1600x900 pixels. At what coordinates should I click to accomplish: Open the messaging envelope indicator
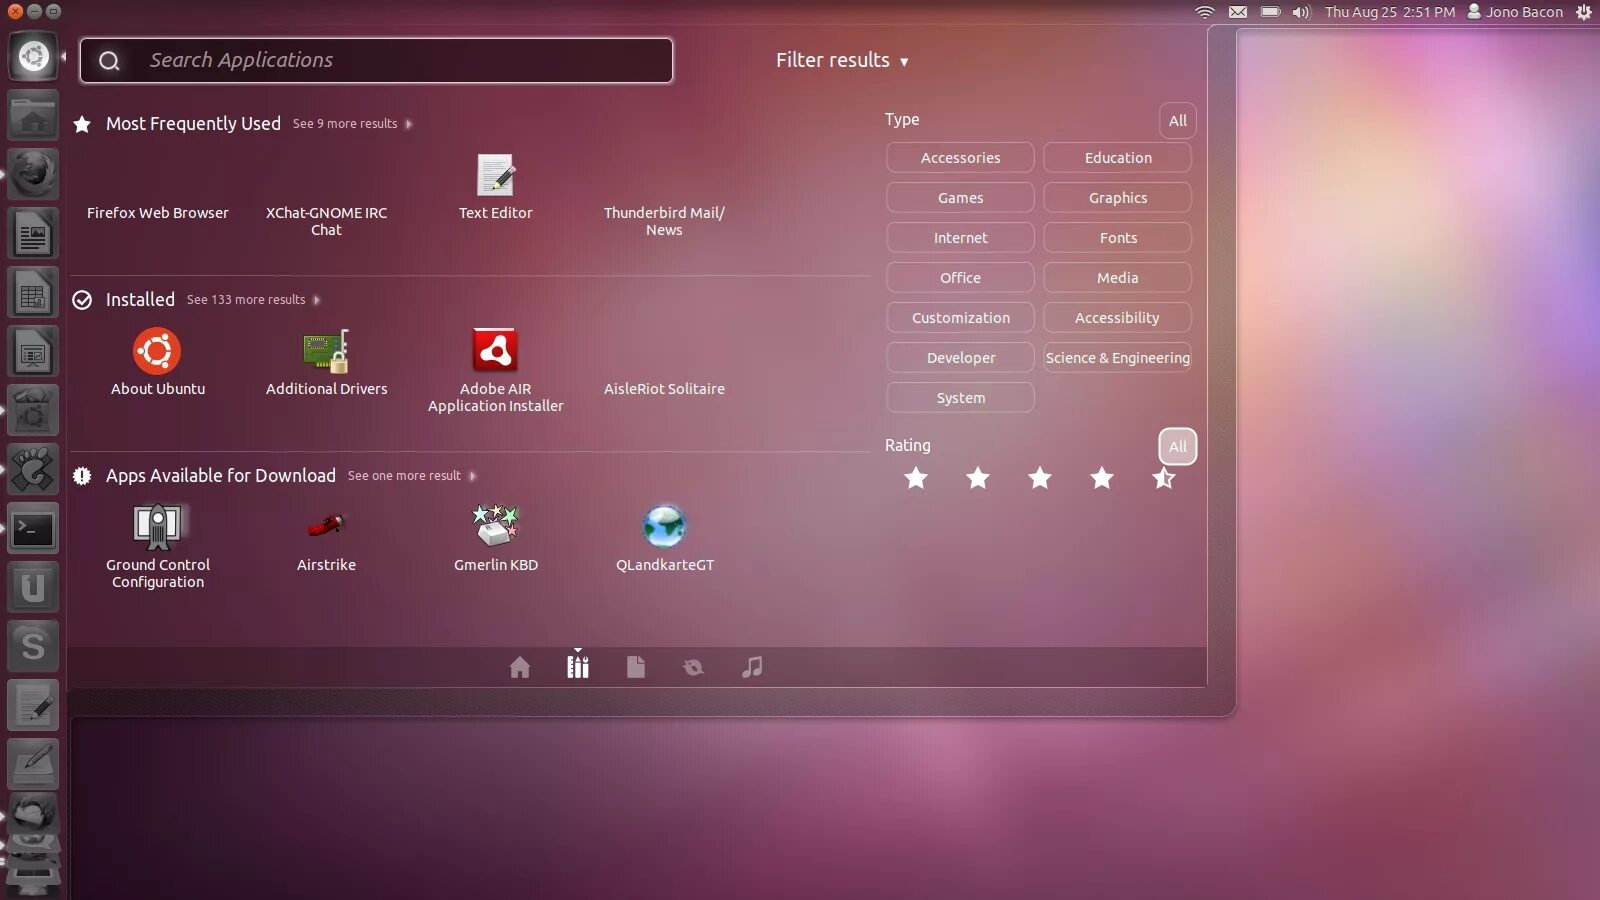click(x=1238, y=12)
